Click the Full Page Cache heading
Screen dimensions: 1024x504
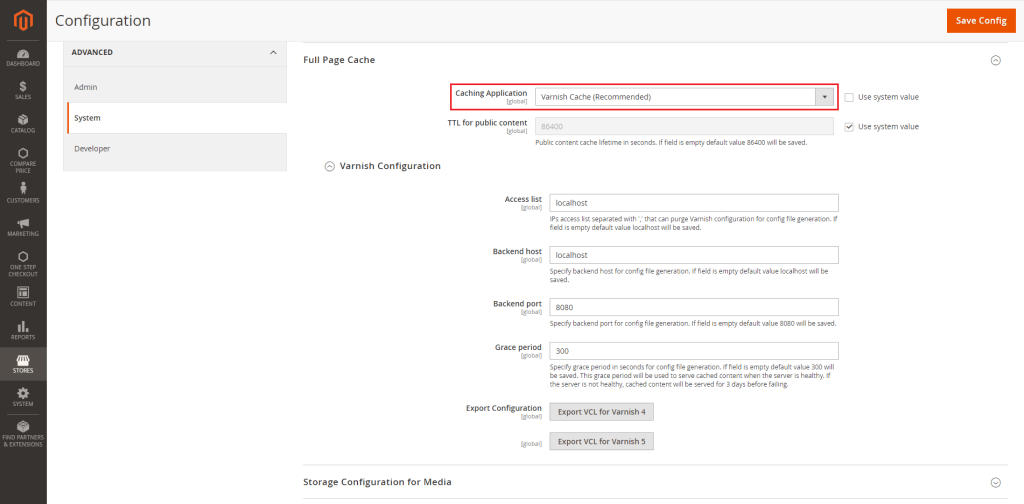tap(339, 60)
